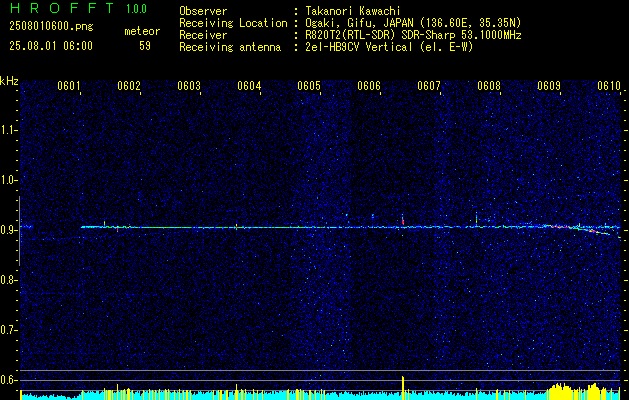Click the 0609 time marker

[549, 86]
